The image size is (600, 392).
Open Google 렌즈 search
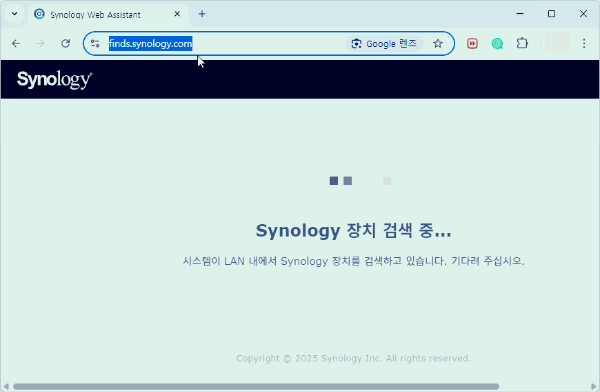[385, 44]
